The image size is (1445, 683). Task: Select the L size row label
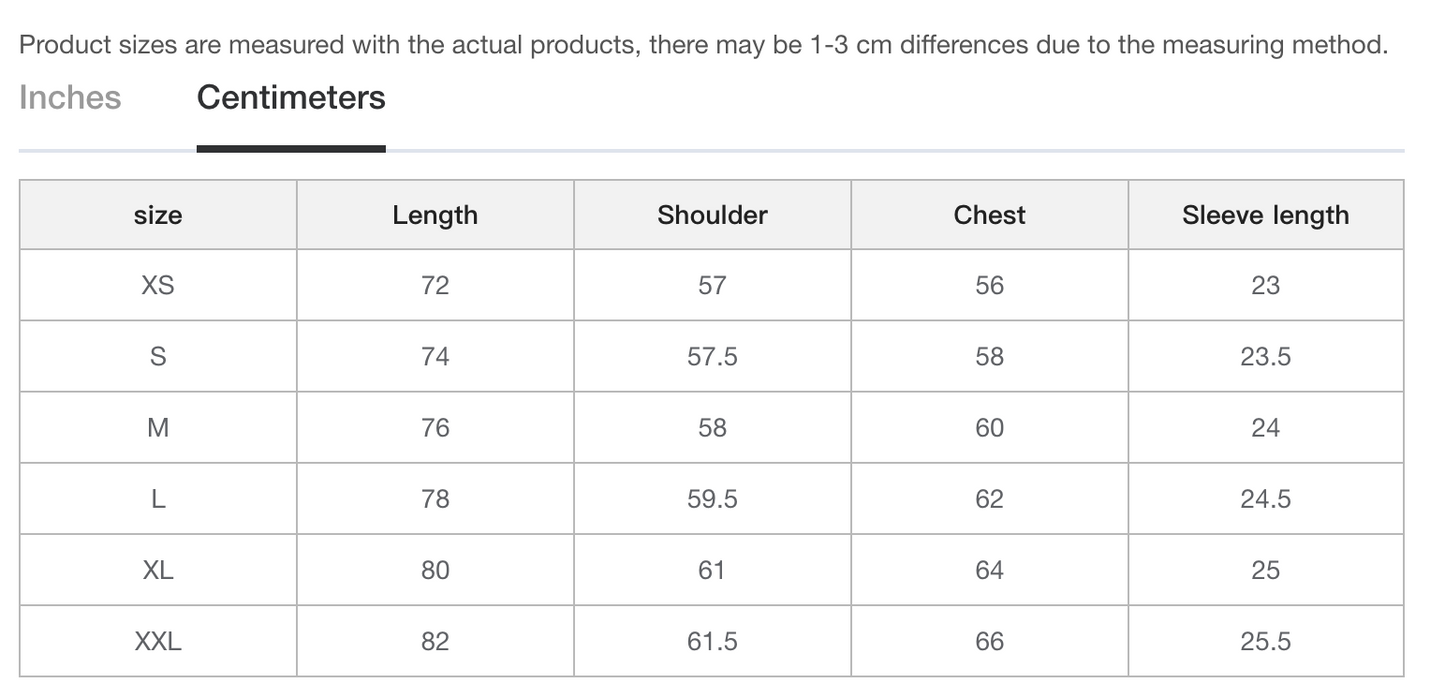coord(158,499)
